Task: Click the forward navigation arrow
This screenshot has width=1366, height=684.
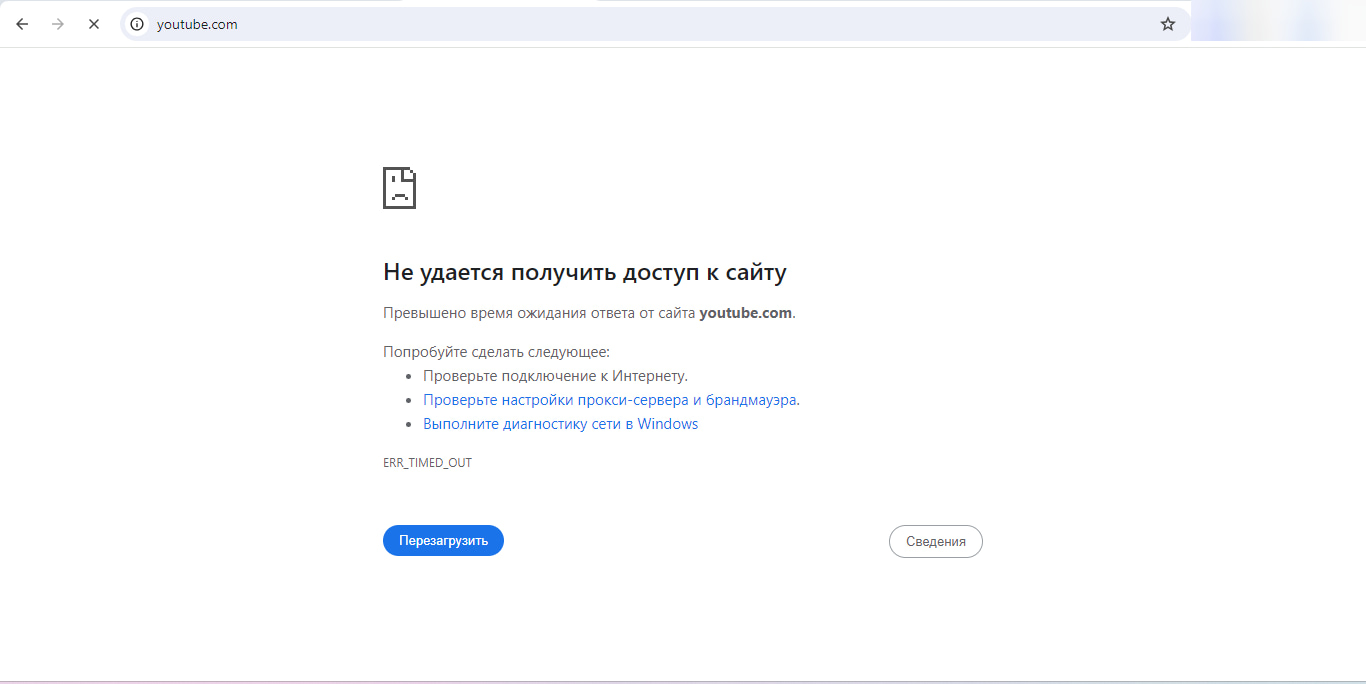Action: coord(58,24)
